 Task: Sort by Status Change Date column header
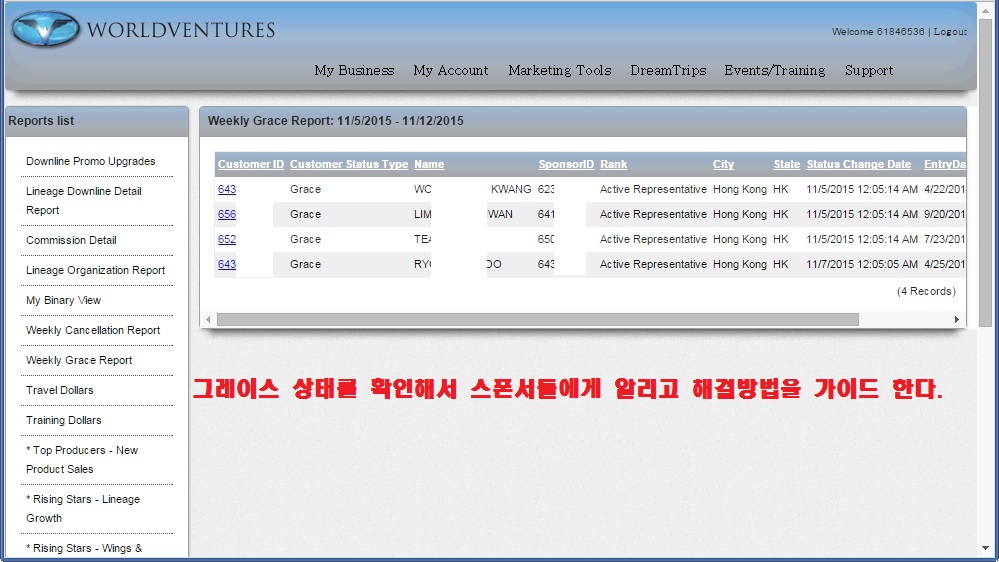858,164
